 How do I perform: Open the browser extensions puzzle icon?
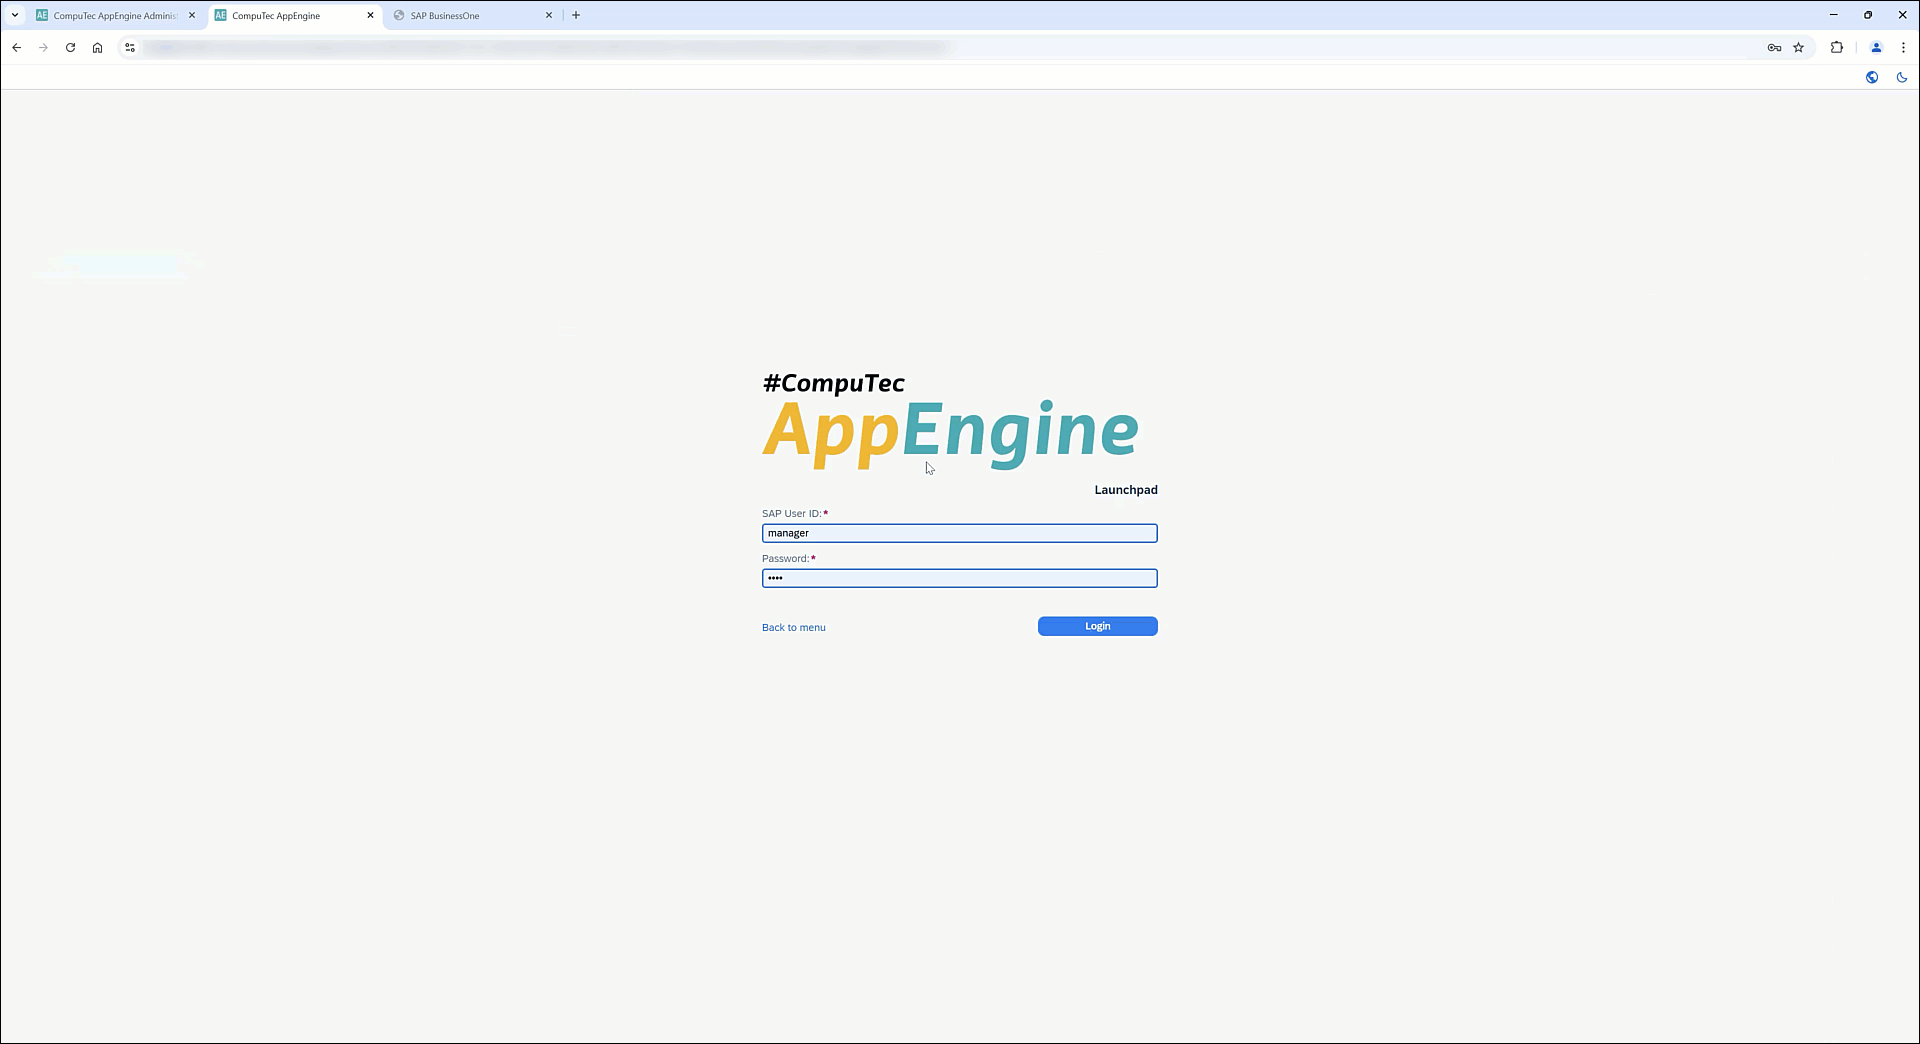(x=1836, y=47)
